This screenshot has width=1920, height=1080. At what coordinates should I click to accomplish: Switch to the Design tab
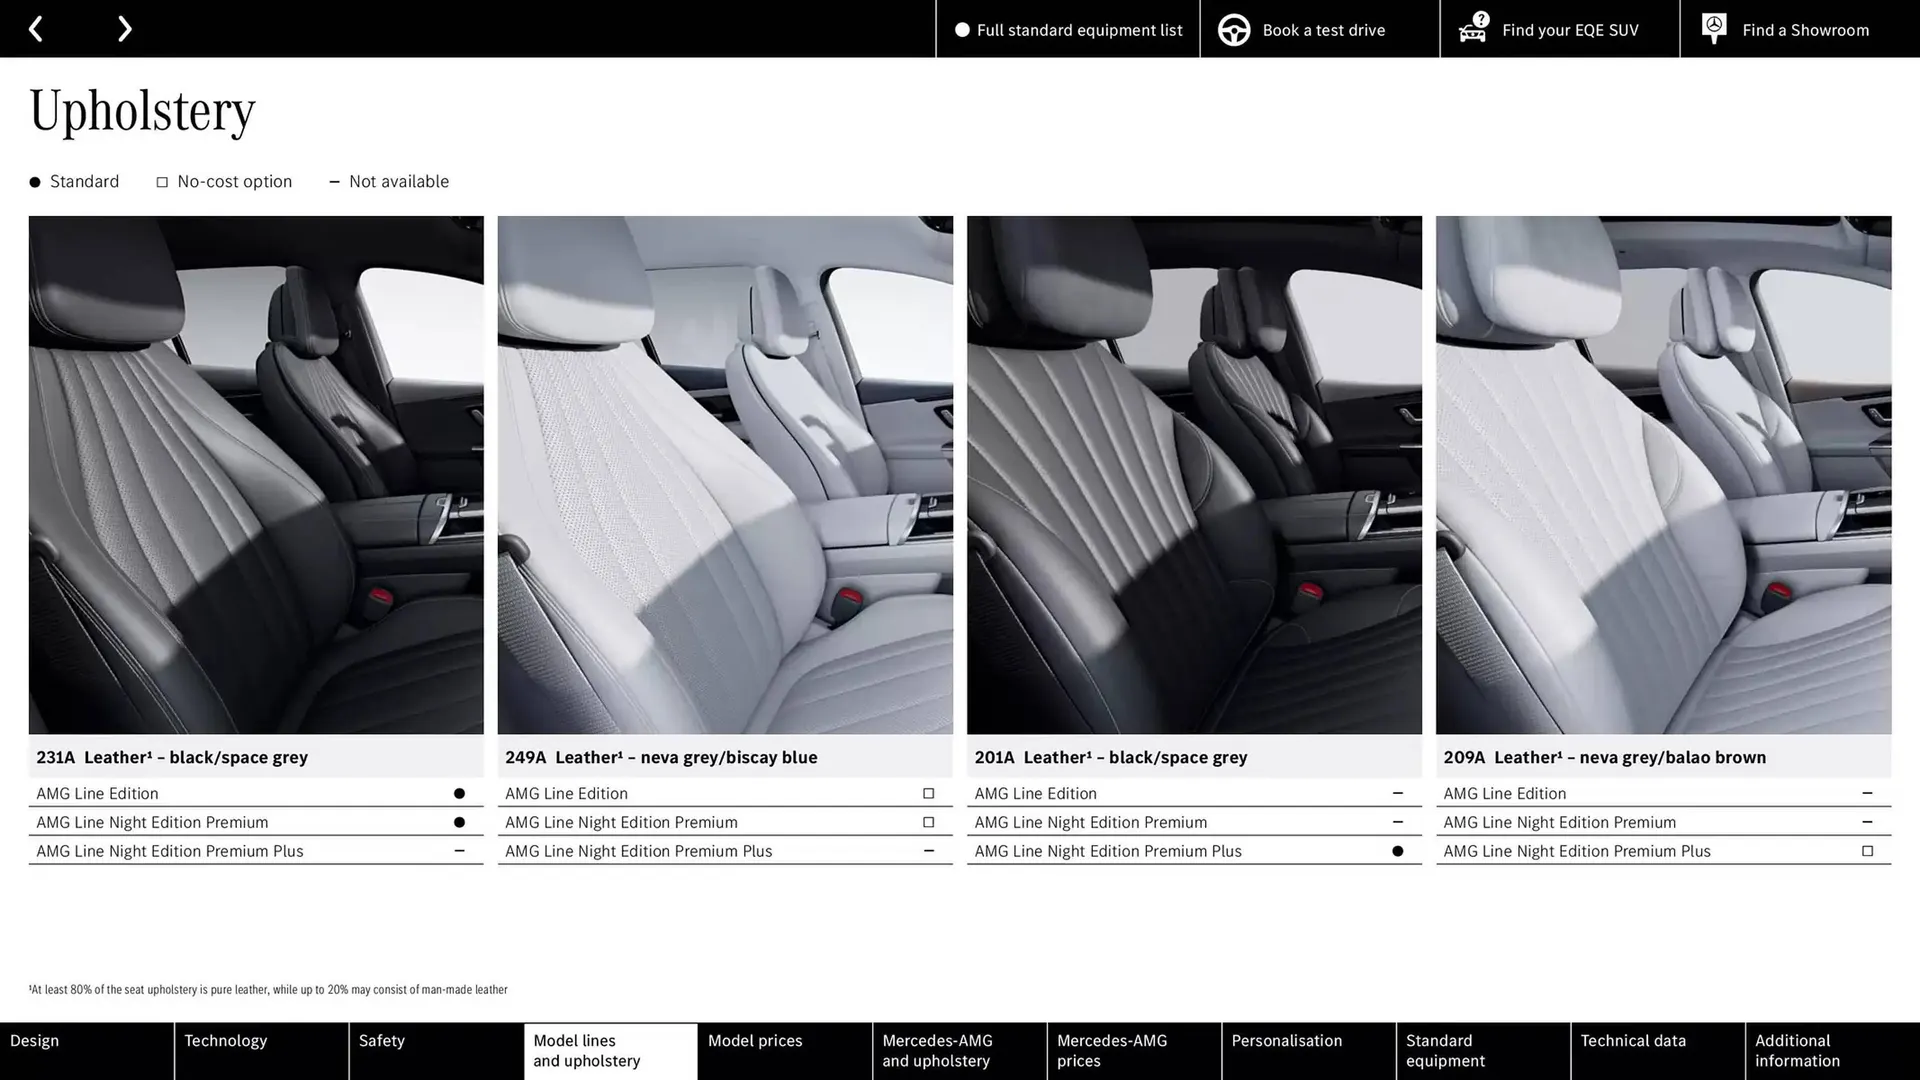(x=86, y=1051)
